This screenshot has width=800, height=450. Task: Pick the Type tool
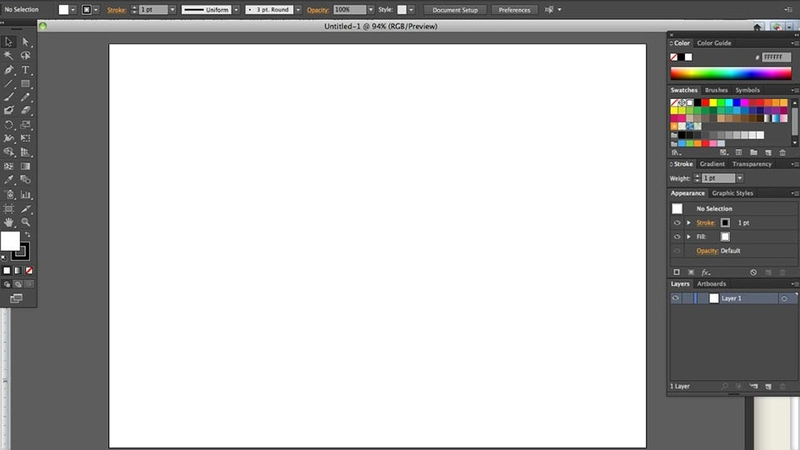(x=26, y=70)
